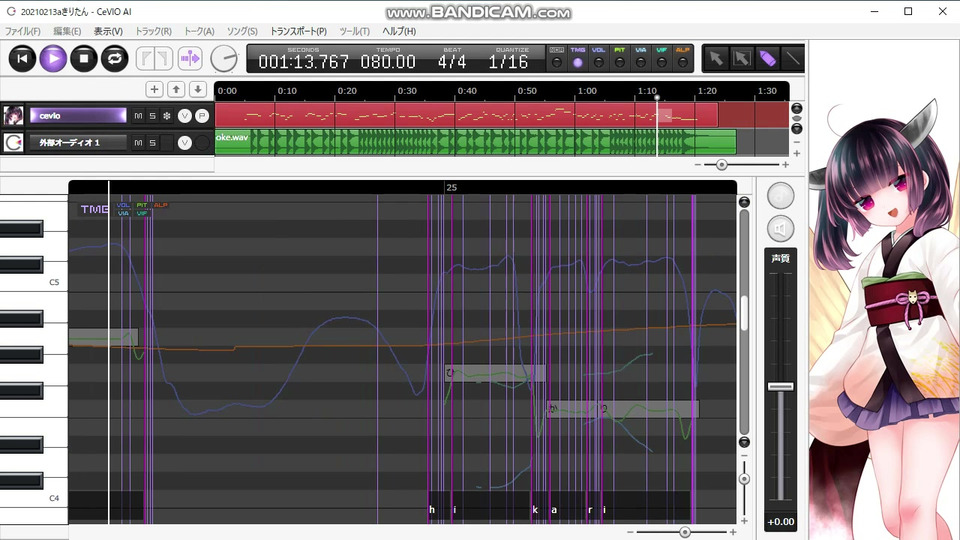Viewport: 960px width, 540px height.
Task: Adjust the piano roll horizontal zoom slider
Action: pyautogui.click(x=685, y=532)
